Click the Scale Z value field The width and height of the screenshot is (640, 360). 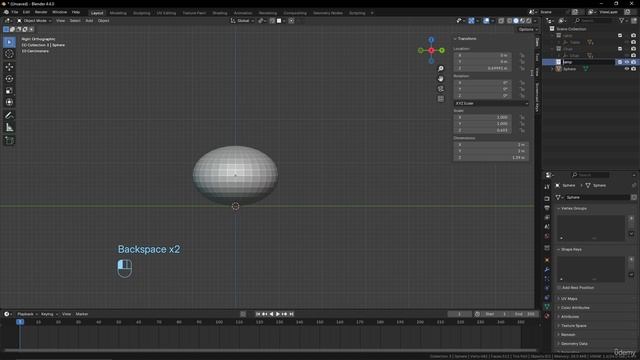482,130
